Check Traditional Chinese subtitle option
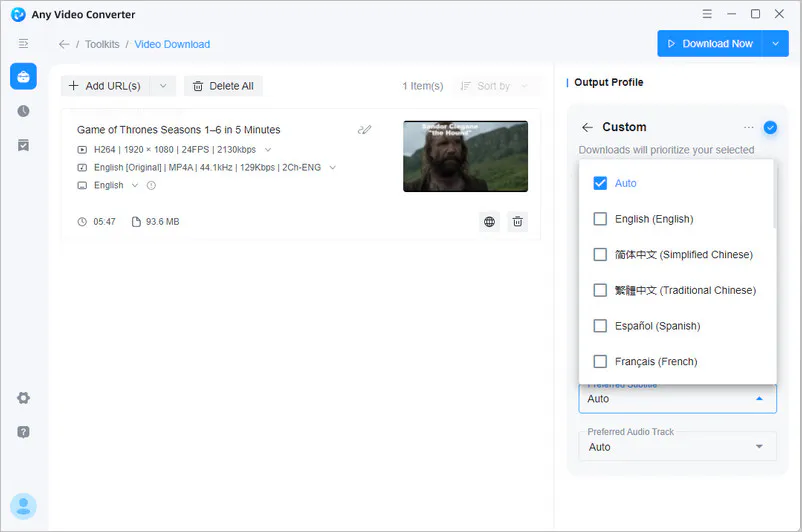This screenshot has width=802, height=532. [x=600, y=290]
